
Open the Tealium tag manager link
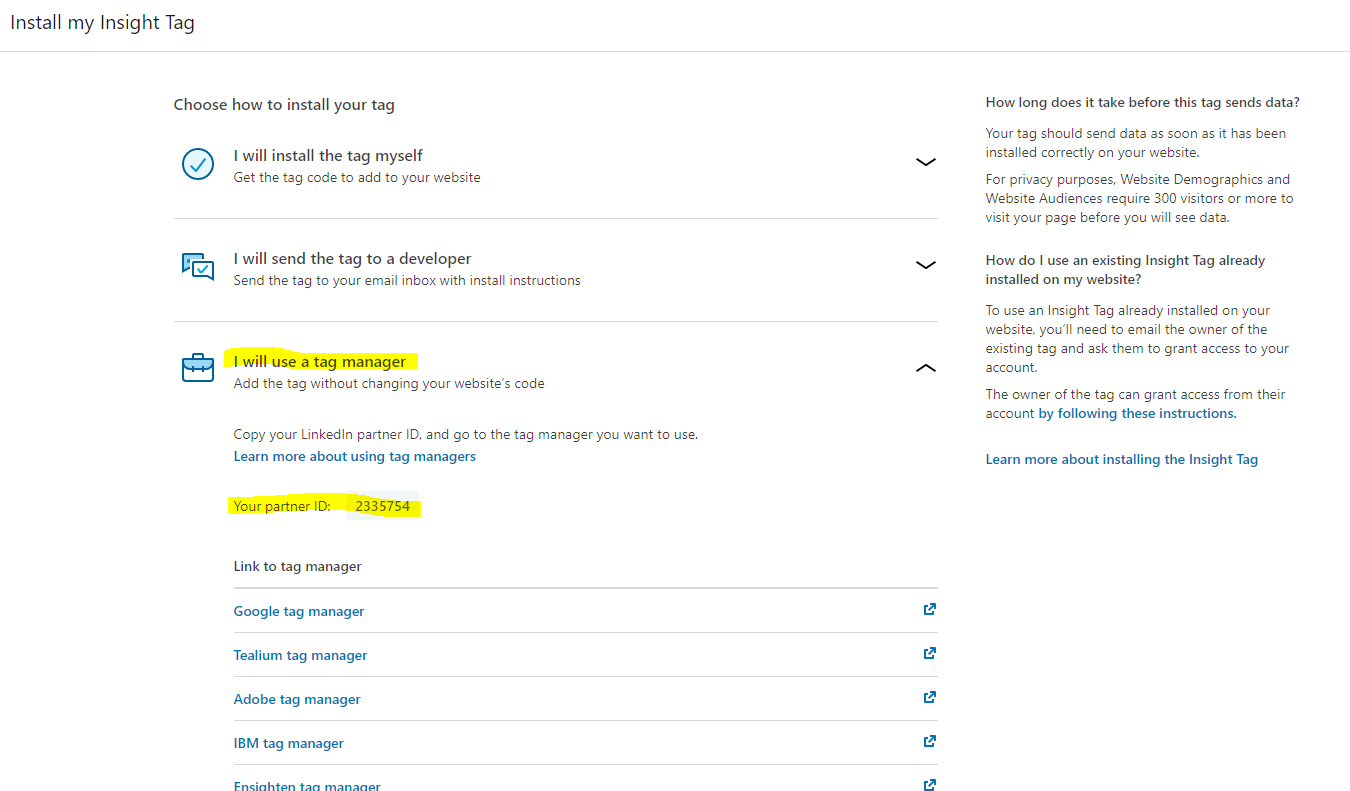coord(300,655)
